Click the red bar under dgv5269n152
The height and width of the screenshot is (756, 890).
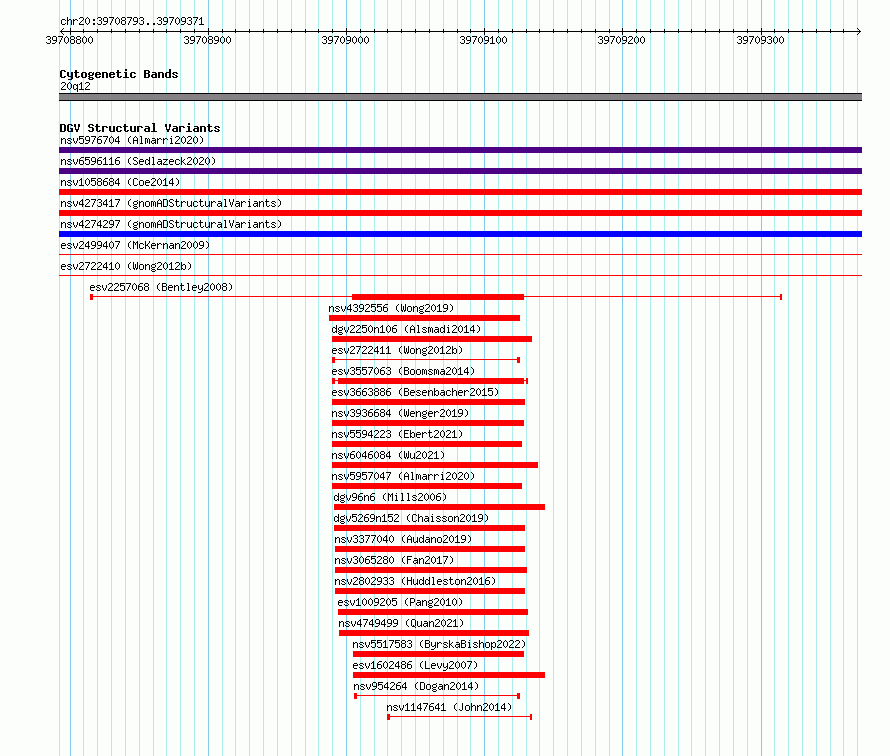(x=429, y=528)
